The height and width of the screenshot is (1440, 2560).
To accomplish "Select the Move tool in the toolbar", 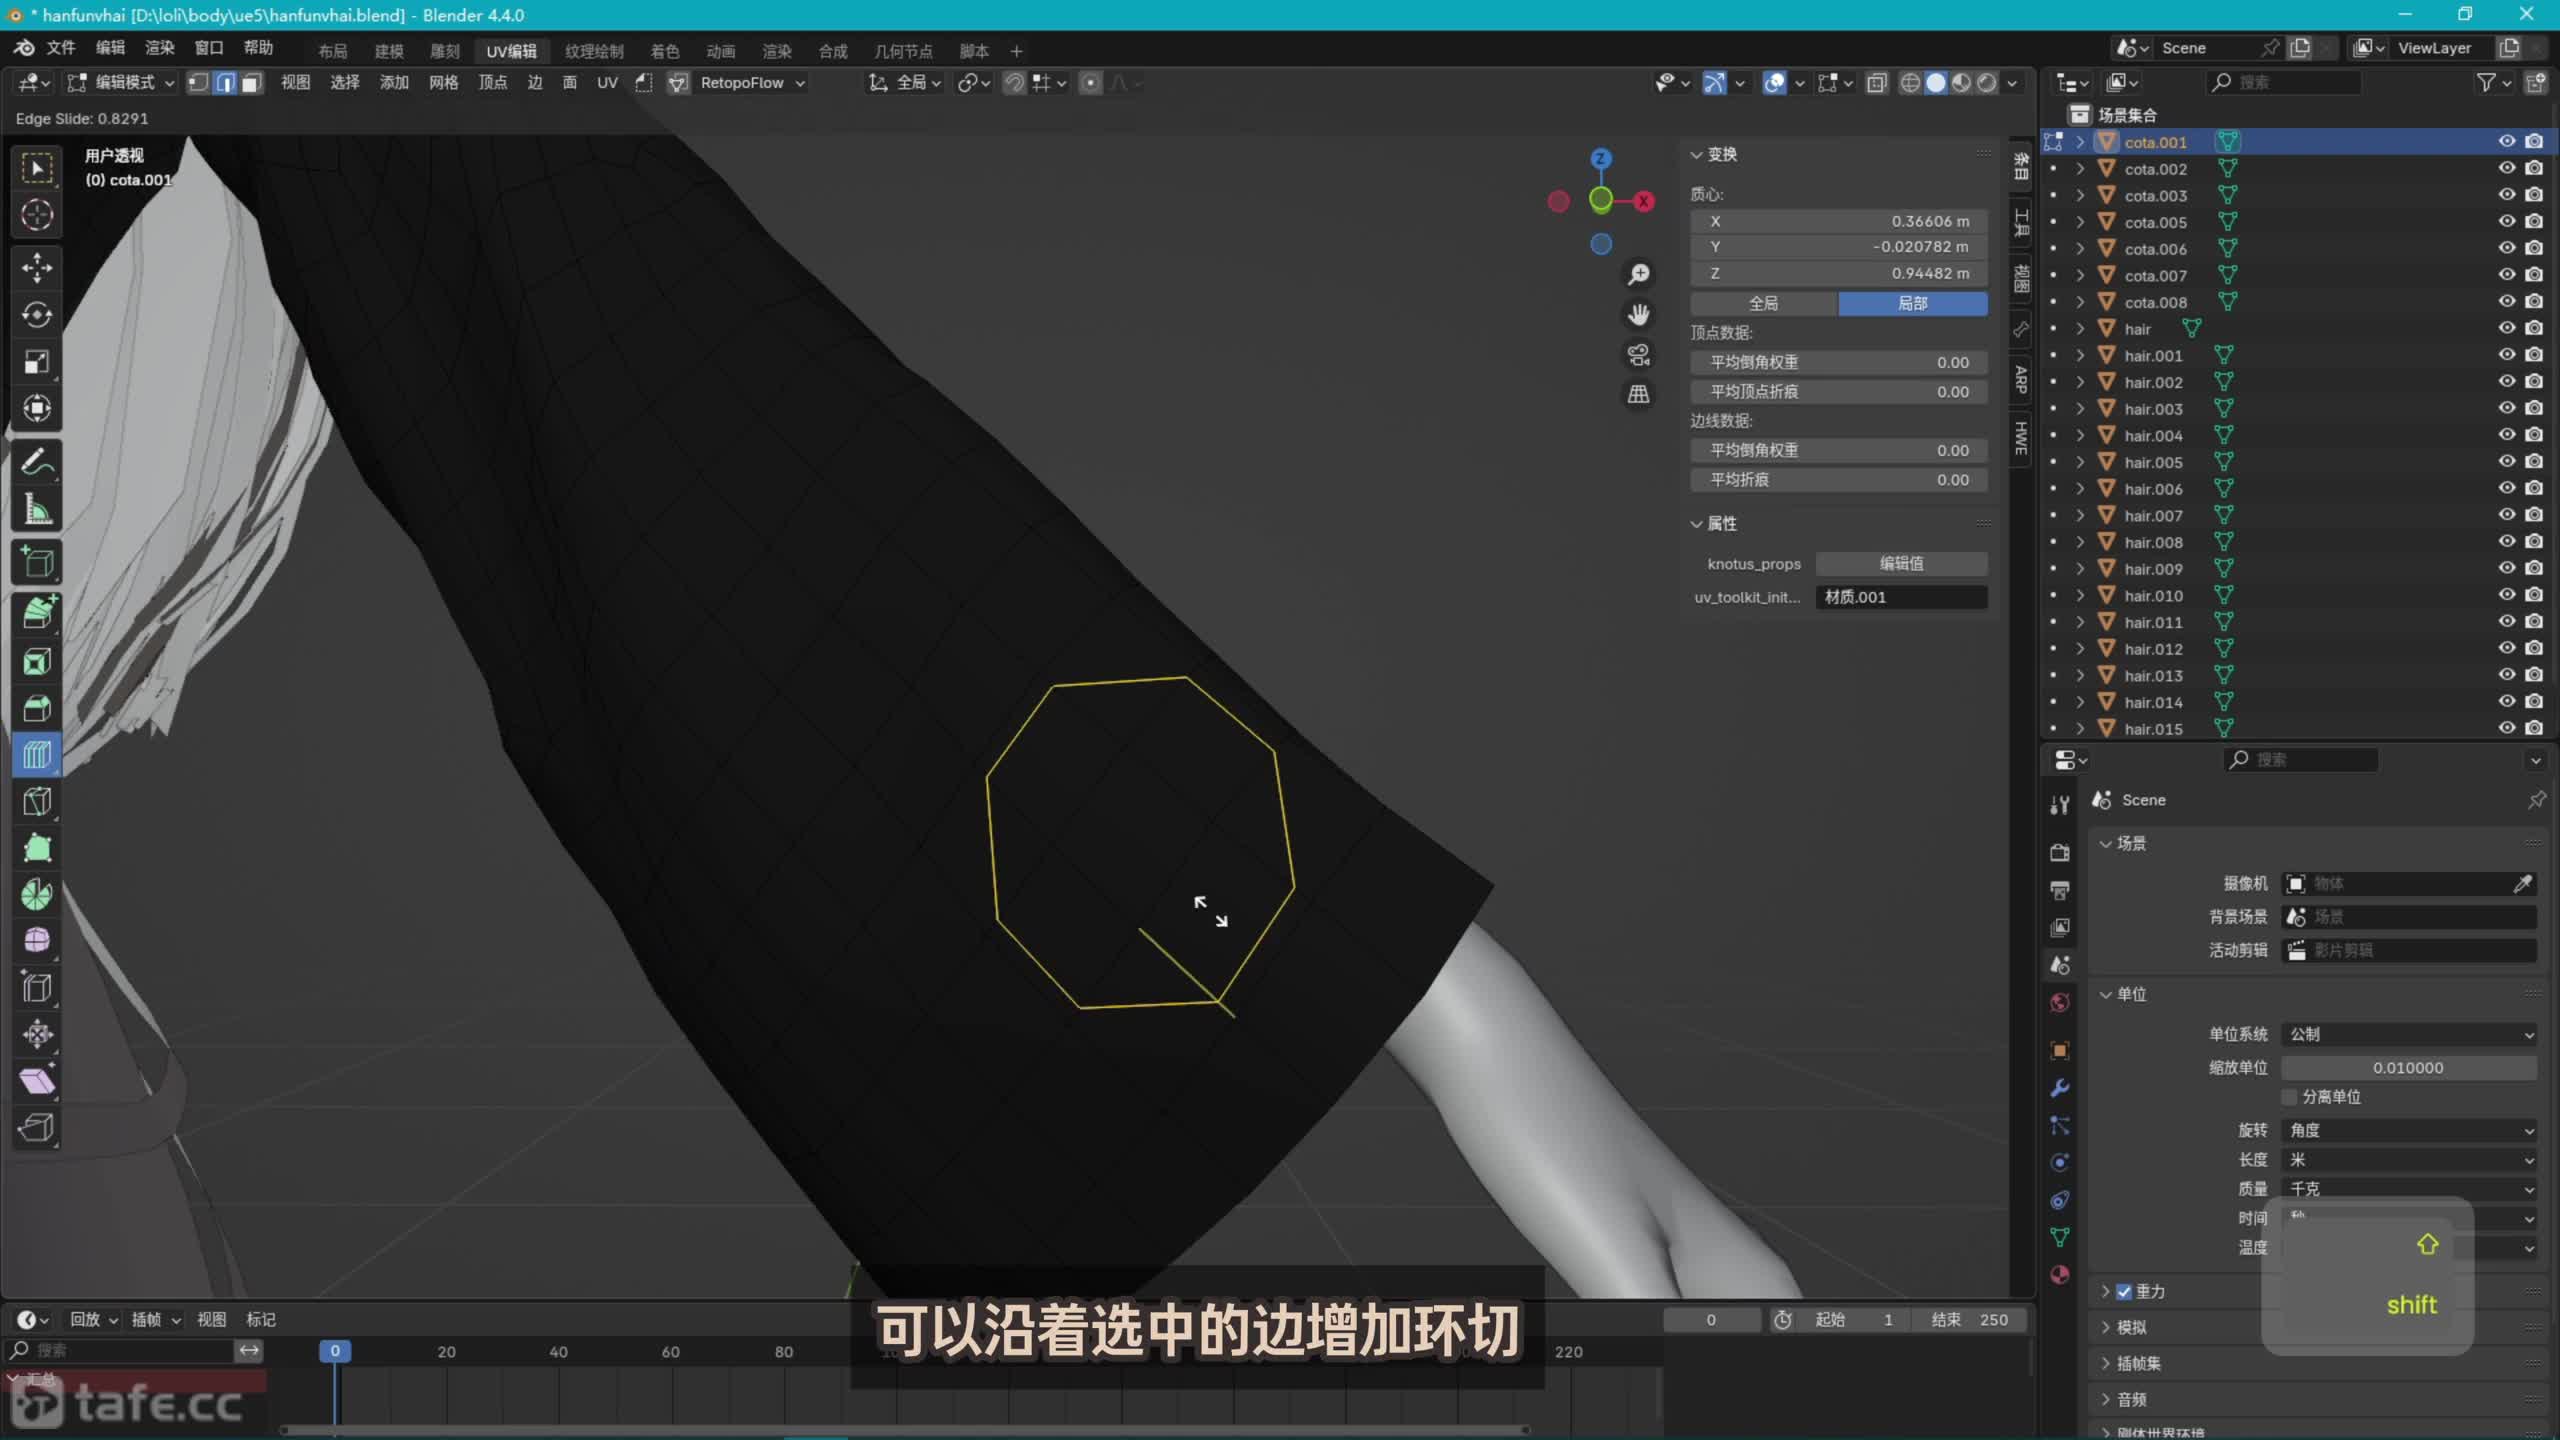I will [x=36, y=267].
